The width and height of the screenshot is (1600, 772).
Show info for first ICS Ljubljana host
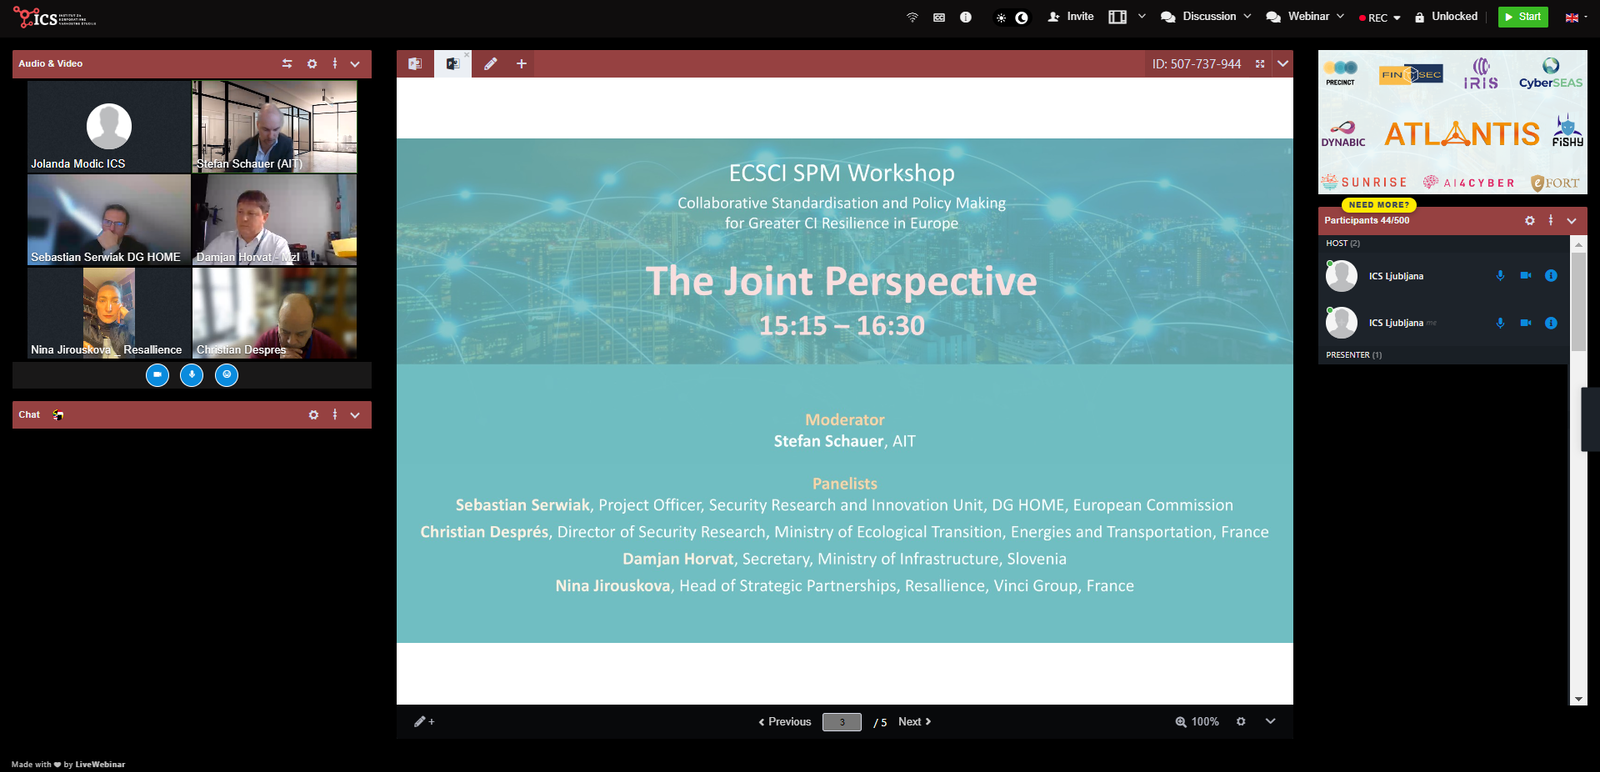pyautogui.click(x=1551, y=276)
